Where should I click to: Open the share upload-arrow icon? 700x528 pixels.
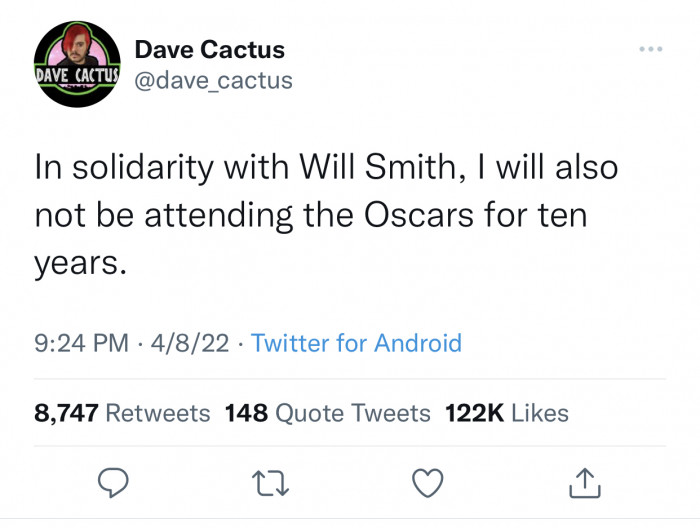[x=585, y=483]
